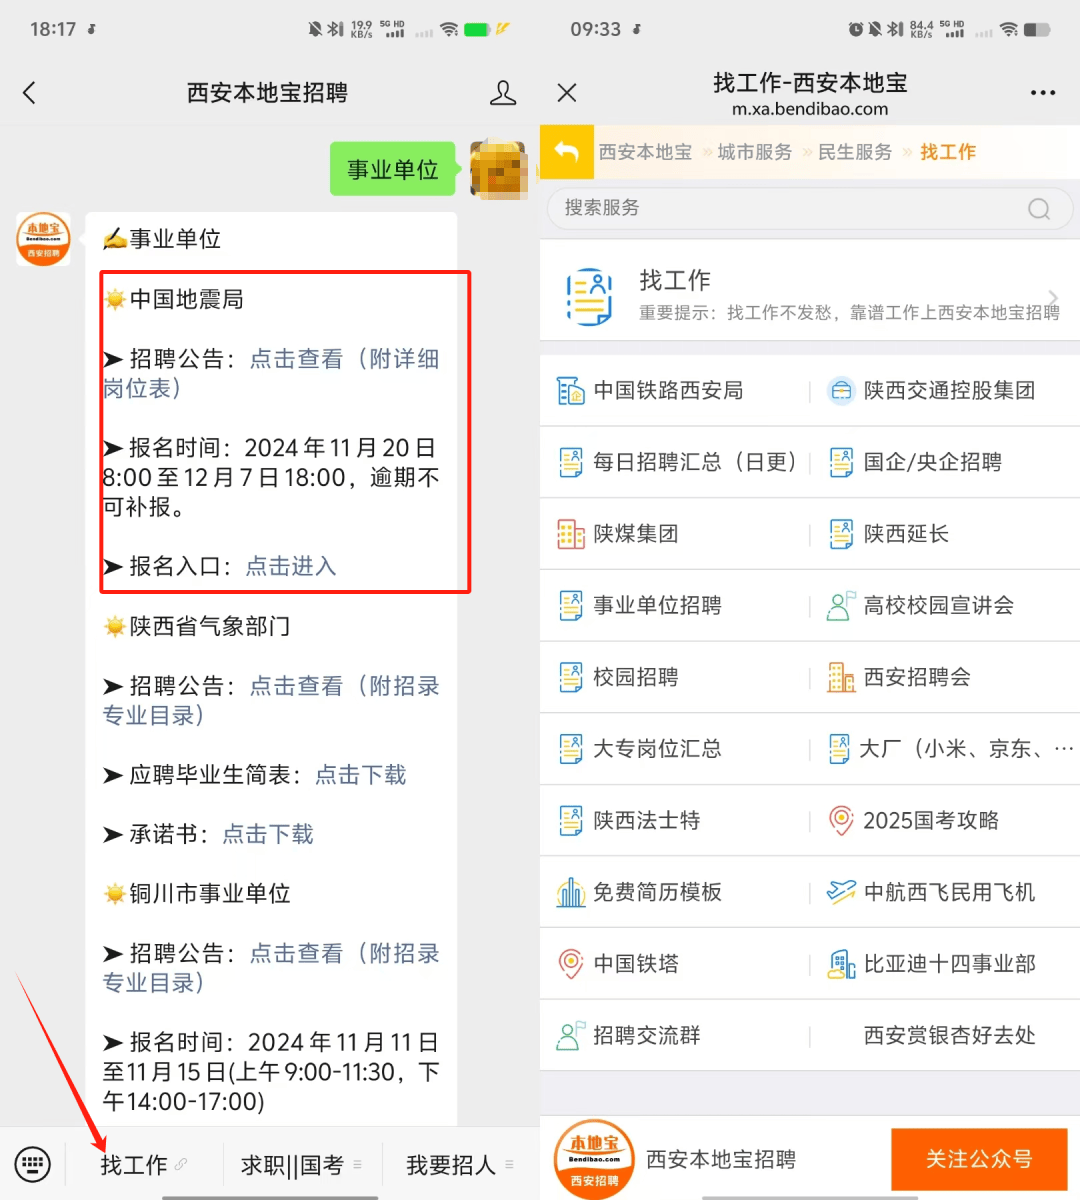Image resolution: width=1080 pixels, height=1200 pixels.
Task: Tap the back arrow in chat header
Action: [x=29, y=93]
